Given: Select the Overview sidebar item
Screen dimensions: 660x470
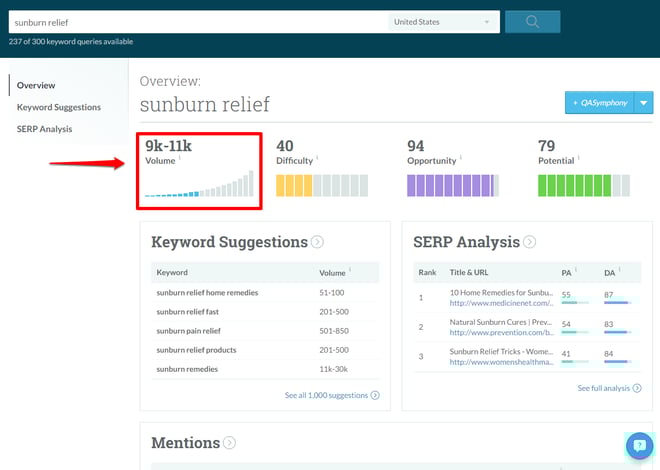Looking at the screenshot, I should pyautogui.click(x=36, y=85).
